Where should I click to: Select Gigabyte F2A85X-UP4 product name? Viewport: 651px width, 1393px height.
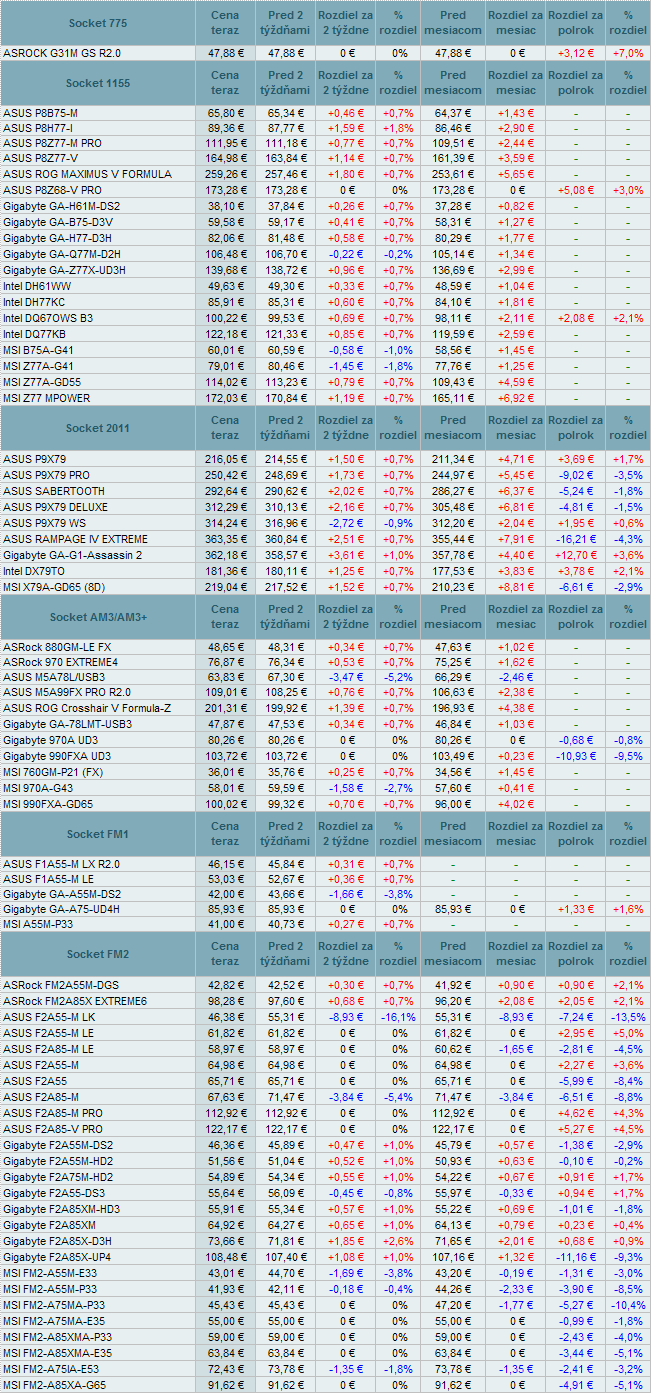(x=57, y=1257)
